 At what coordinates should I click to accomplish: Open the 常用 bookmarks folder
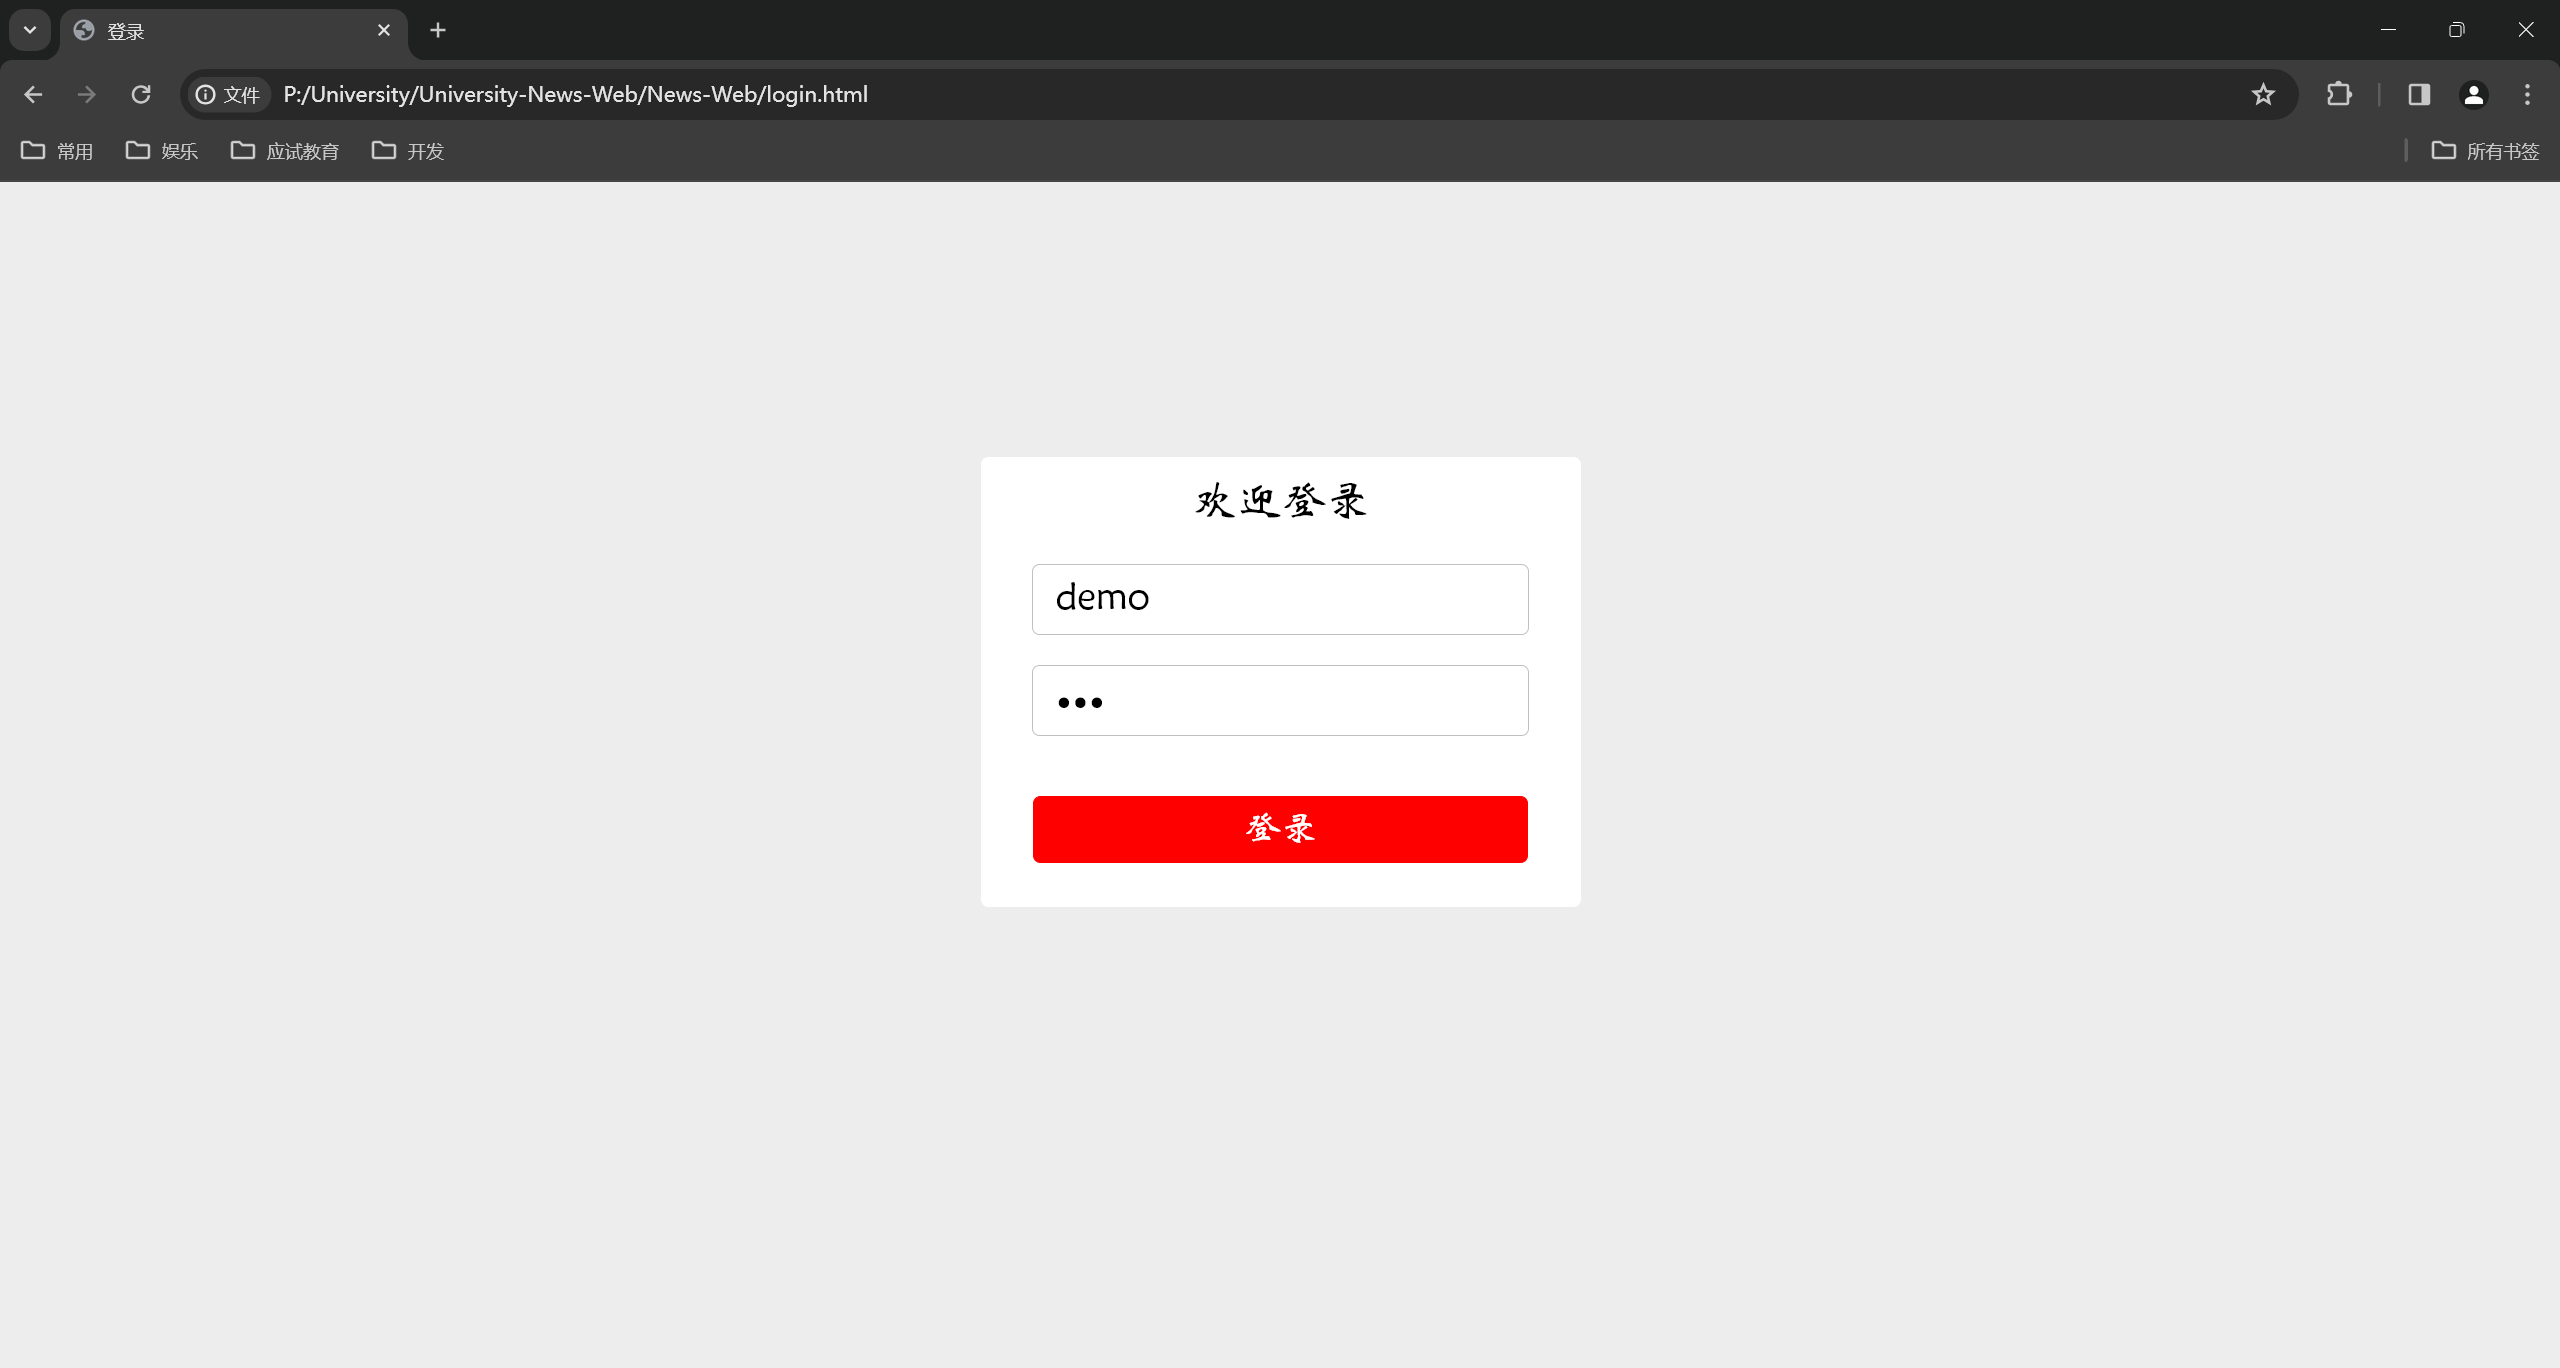(57, 151)
